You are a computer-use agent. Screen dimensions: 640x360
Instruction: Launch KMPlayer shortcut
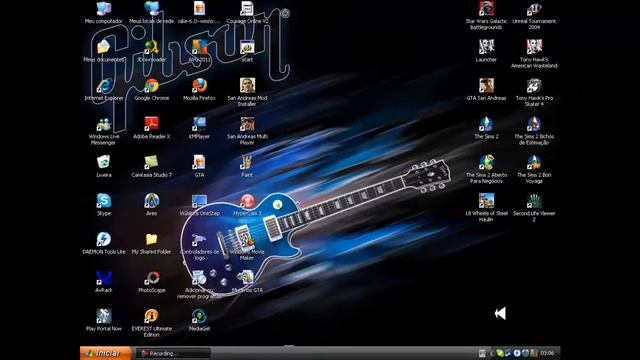point(199,124)
